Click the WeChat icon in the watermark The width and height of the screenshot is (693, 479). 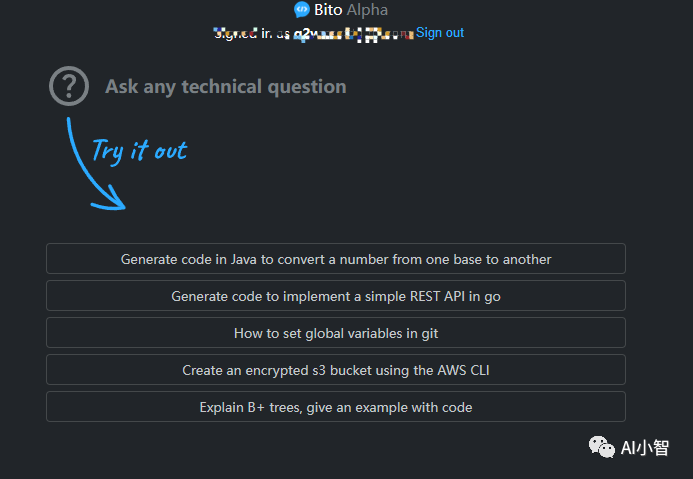pyautogui.click(x=601, y=447)
